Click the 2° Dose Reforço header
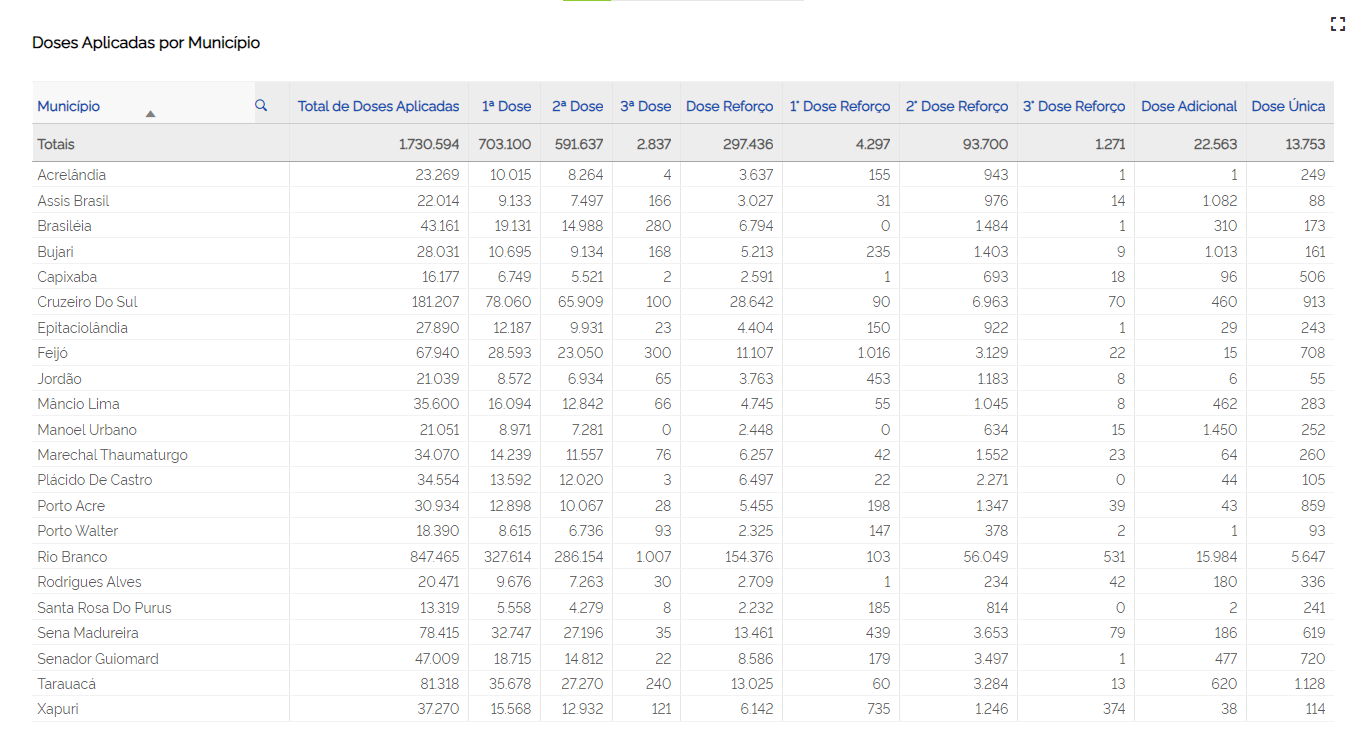Image resolution: width=1366 pixels, height=754 pixels. (956, 106)
